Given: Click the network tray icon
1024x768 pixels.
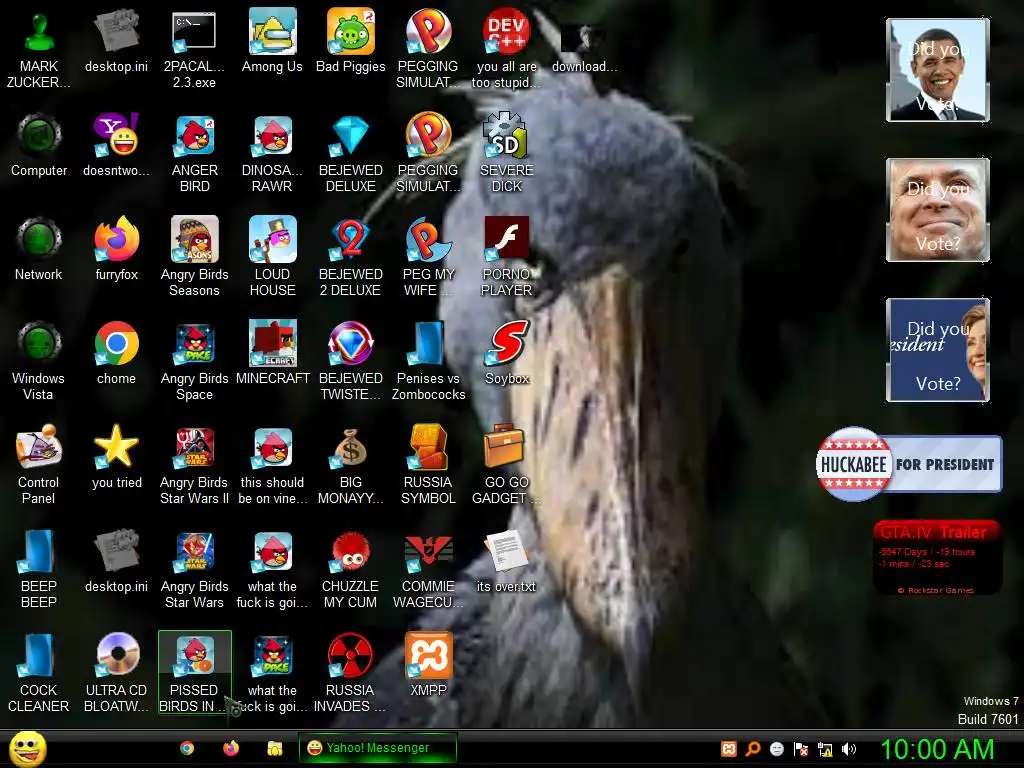Looking at the screenshot, I should (825, 749).
